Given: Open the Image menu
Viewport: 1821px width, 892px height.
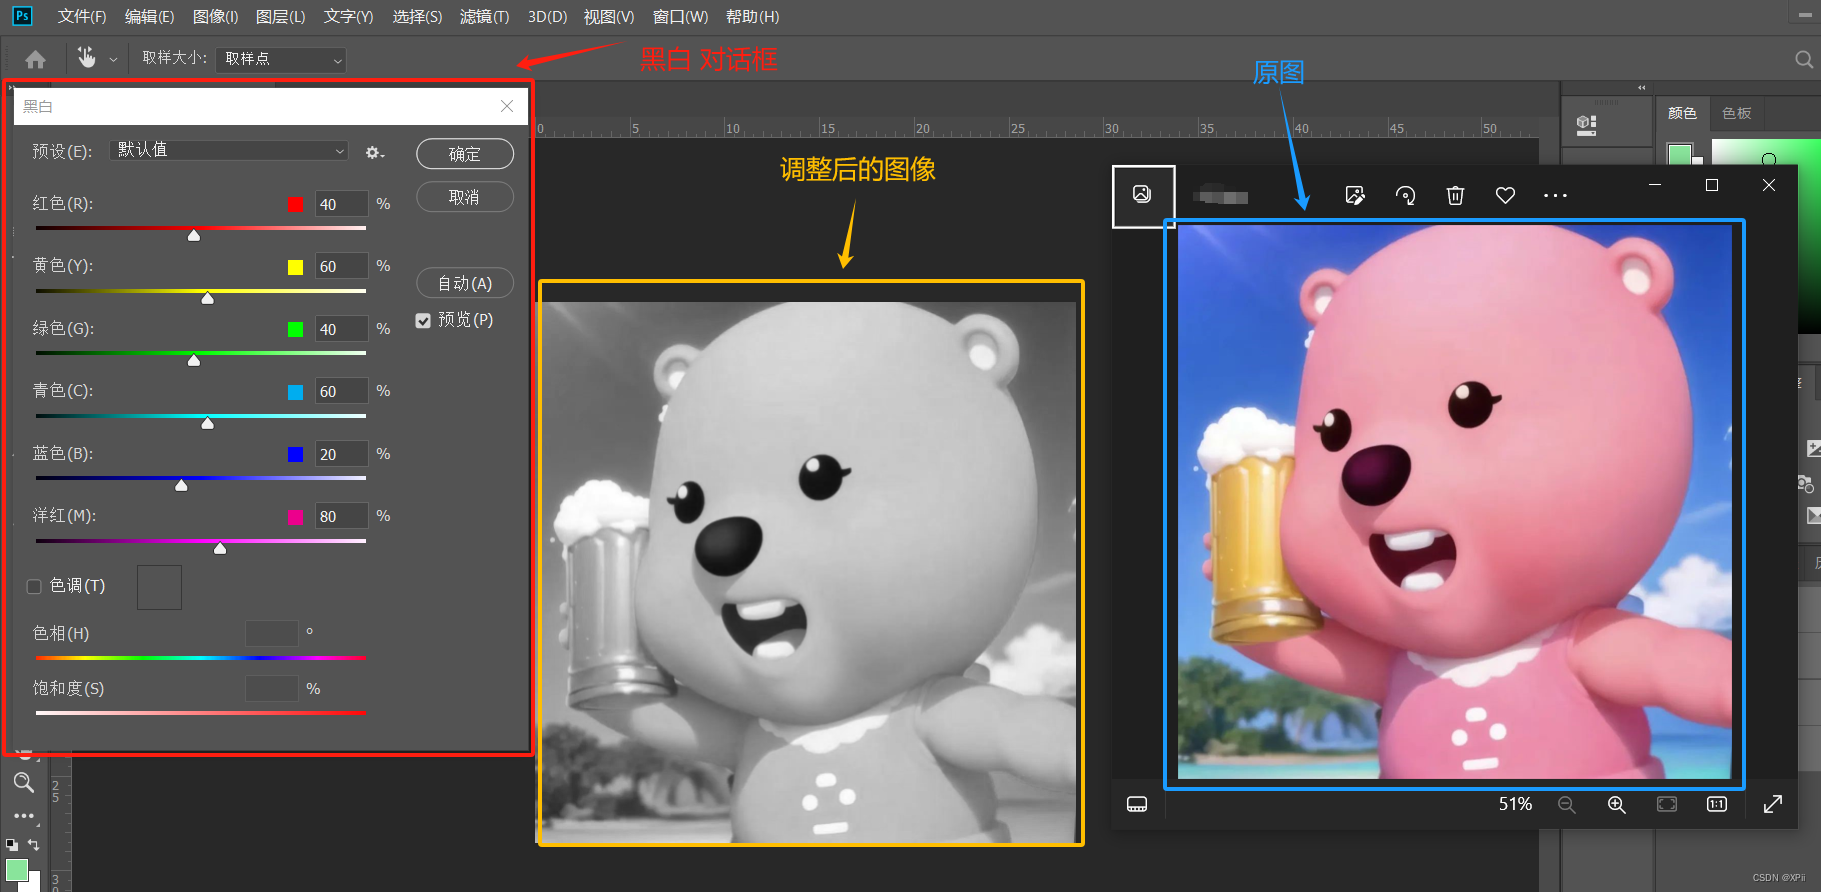Looking at the screenshot, I should tap(215, 16).
